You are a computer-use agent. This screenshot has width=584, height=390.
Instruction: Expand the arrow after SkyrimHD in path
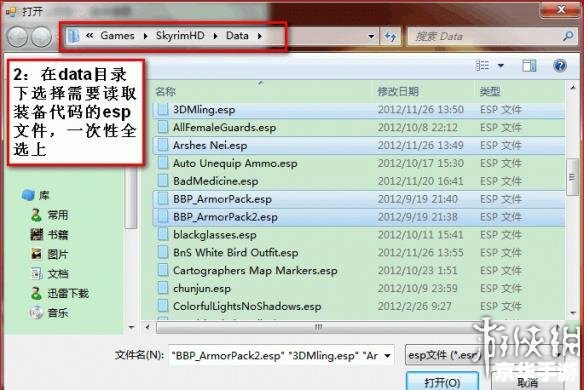pyautogui.click(x=215, y=36)
